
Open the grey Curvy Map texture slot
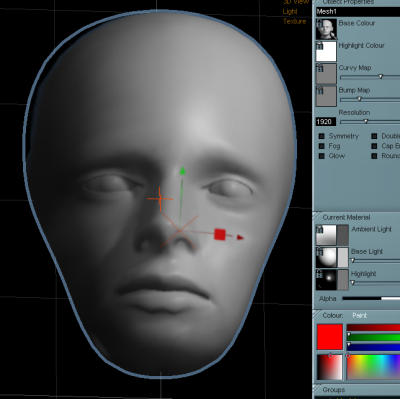coord(326,74)
